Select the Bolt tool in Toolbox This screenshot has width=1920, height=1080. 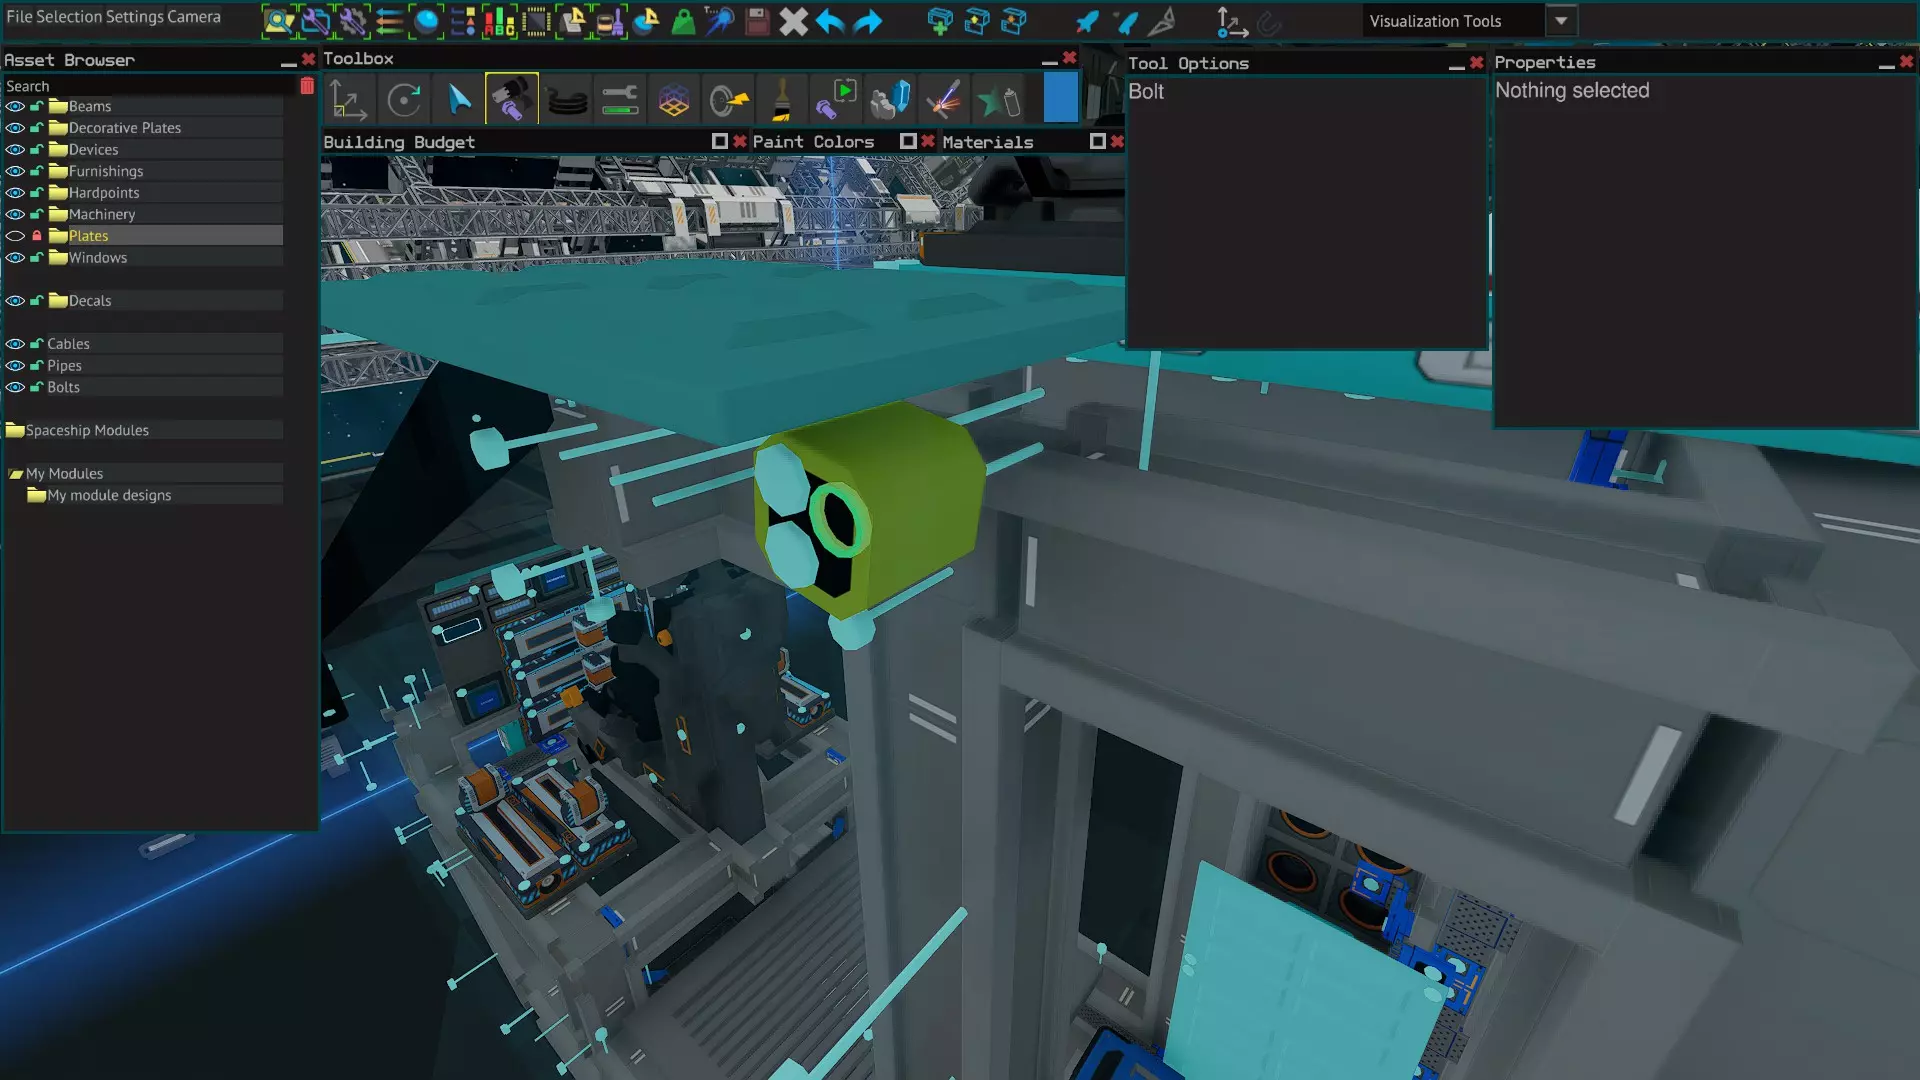coord(511,99)
